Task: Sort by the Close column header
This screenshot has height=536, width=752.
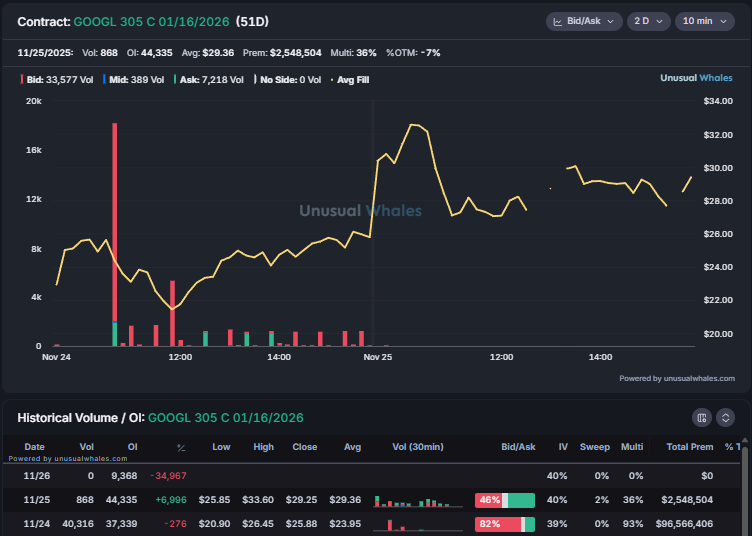Action: point(305,447)
